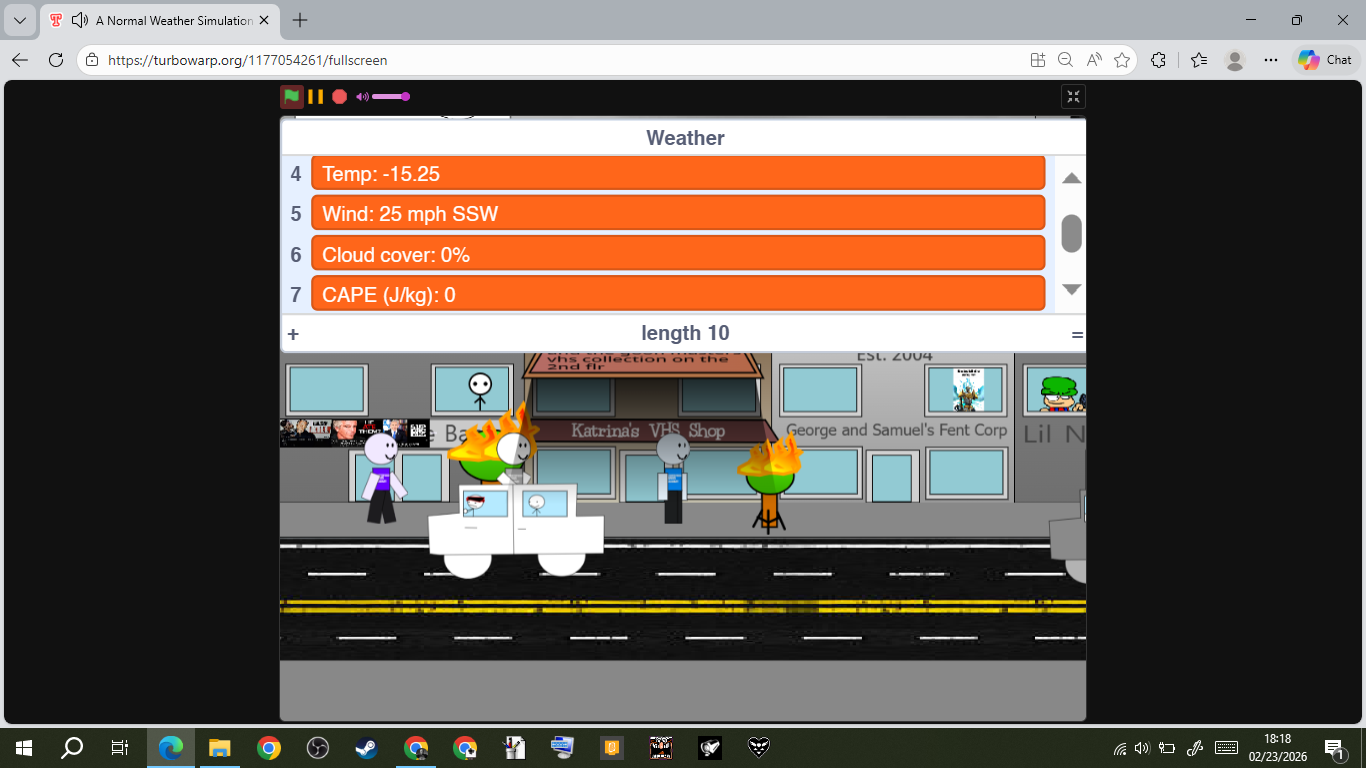
Task: Select the 'Temp: -15.25' list row
Action: 678,174
